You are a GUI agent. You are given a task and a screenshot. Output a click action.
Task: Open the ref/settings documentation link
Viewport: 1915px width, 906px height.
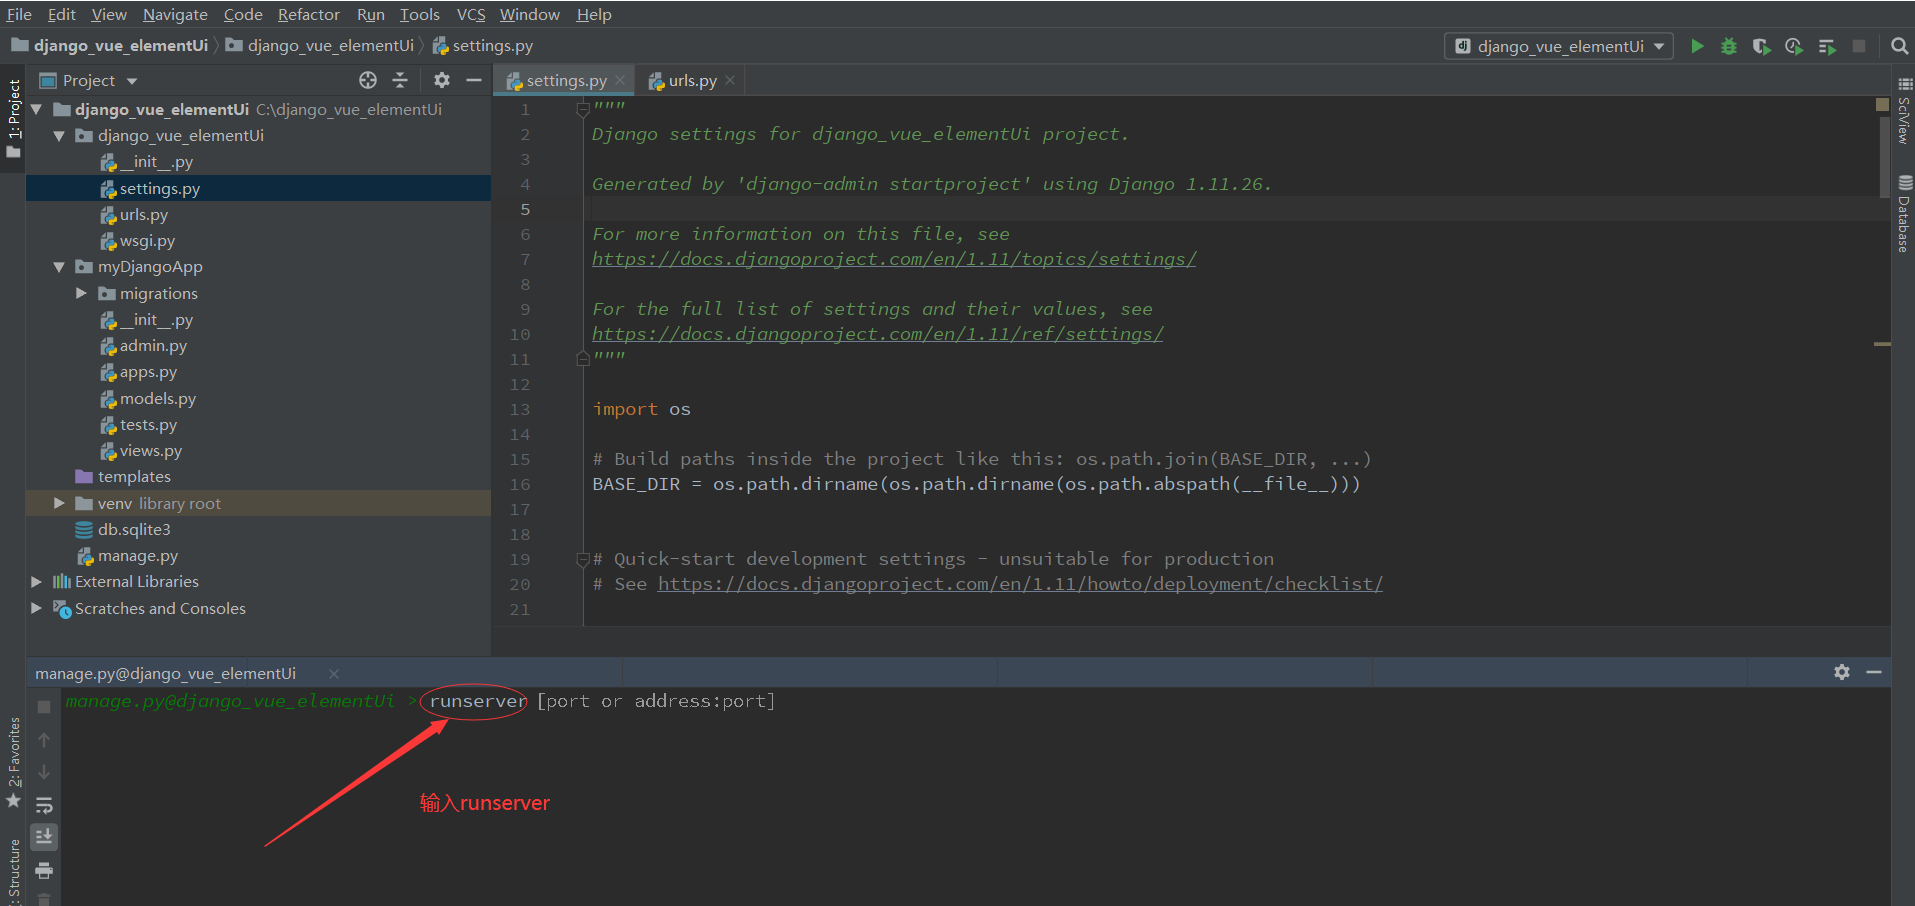[x=877, y=334]
